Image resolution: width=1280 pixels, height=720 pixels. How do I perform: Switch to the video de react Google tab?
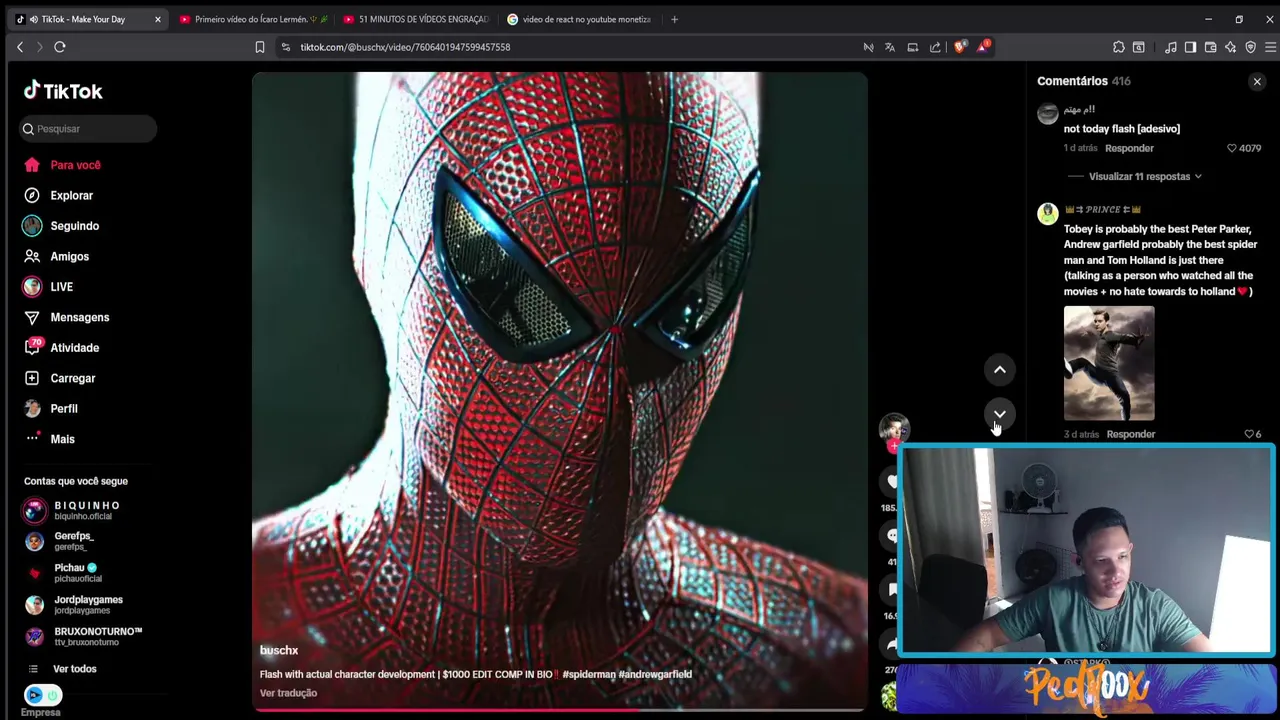coord(580,19)
